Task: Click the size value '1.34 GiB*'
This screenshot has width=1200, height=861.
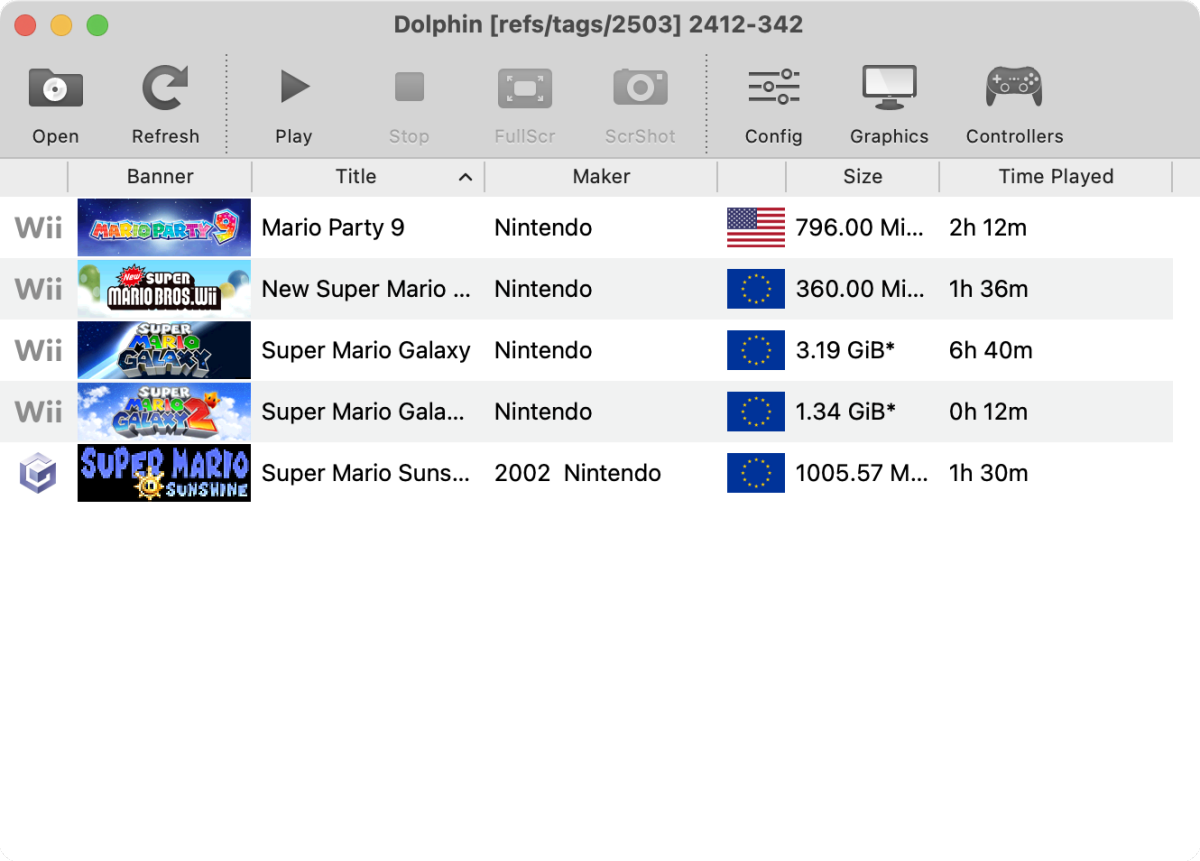Action: (845, 412)
